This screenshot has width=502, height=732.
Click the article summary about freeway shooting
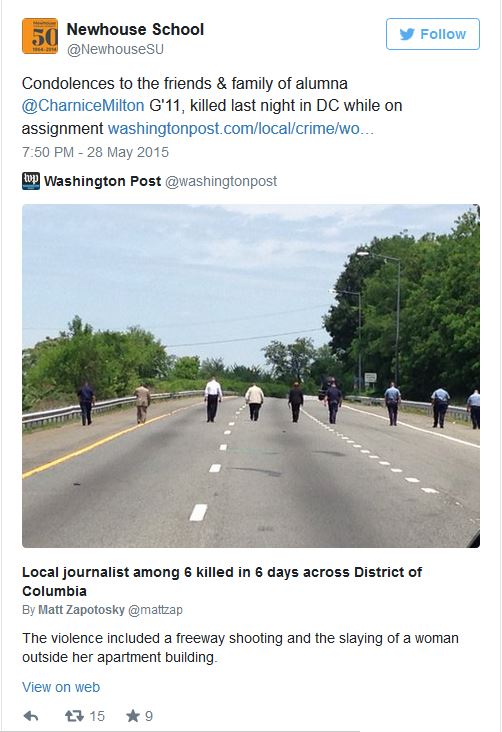tap(240, 648)
